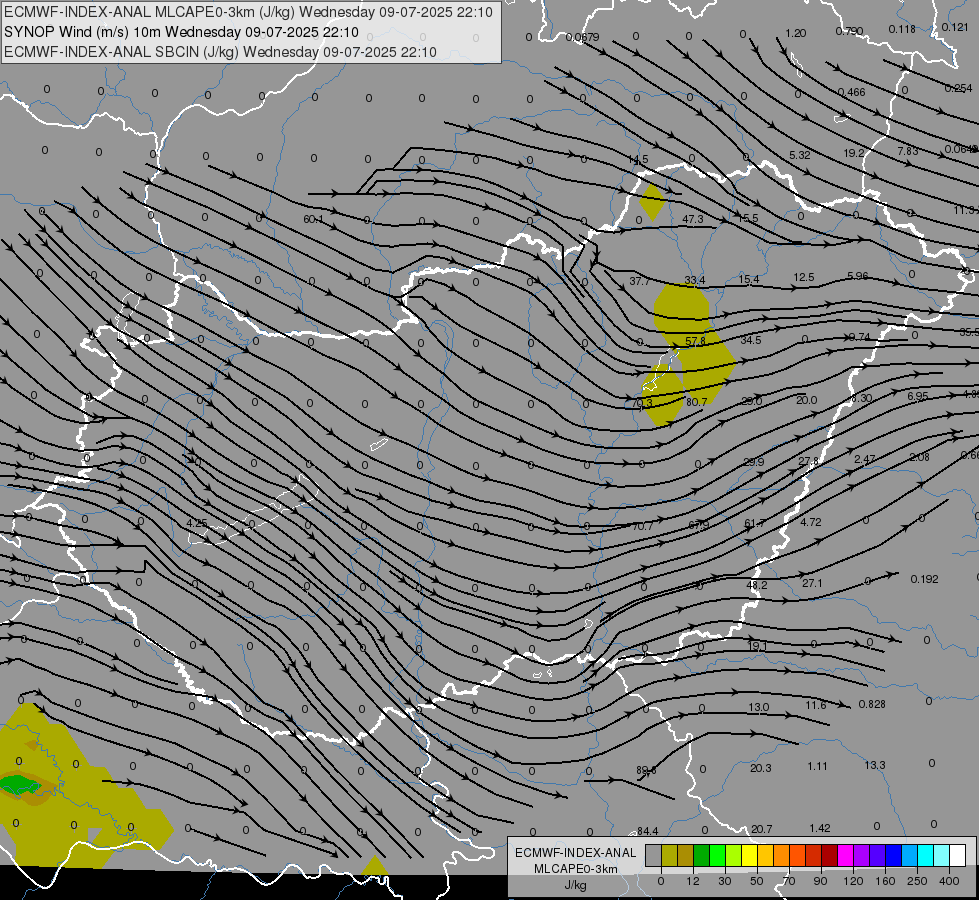The height and width of the screenshot is (900, 979).
Task: Click the map value 1.20
Action: pyautogui.click(x=795, y=33)
